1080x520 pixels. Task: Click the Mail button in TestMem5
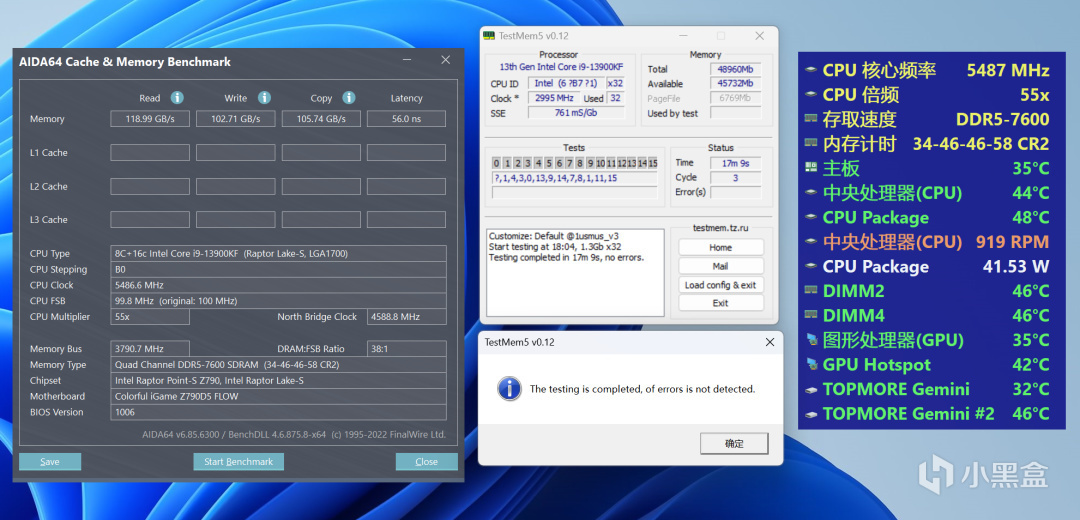(720, 266)
